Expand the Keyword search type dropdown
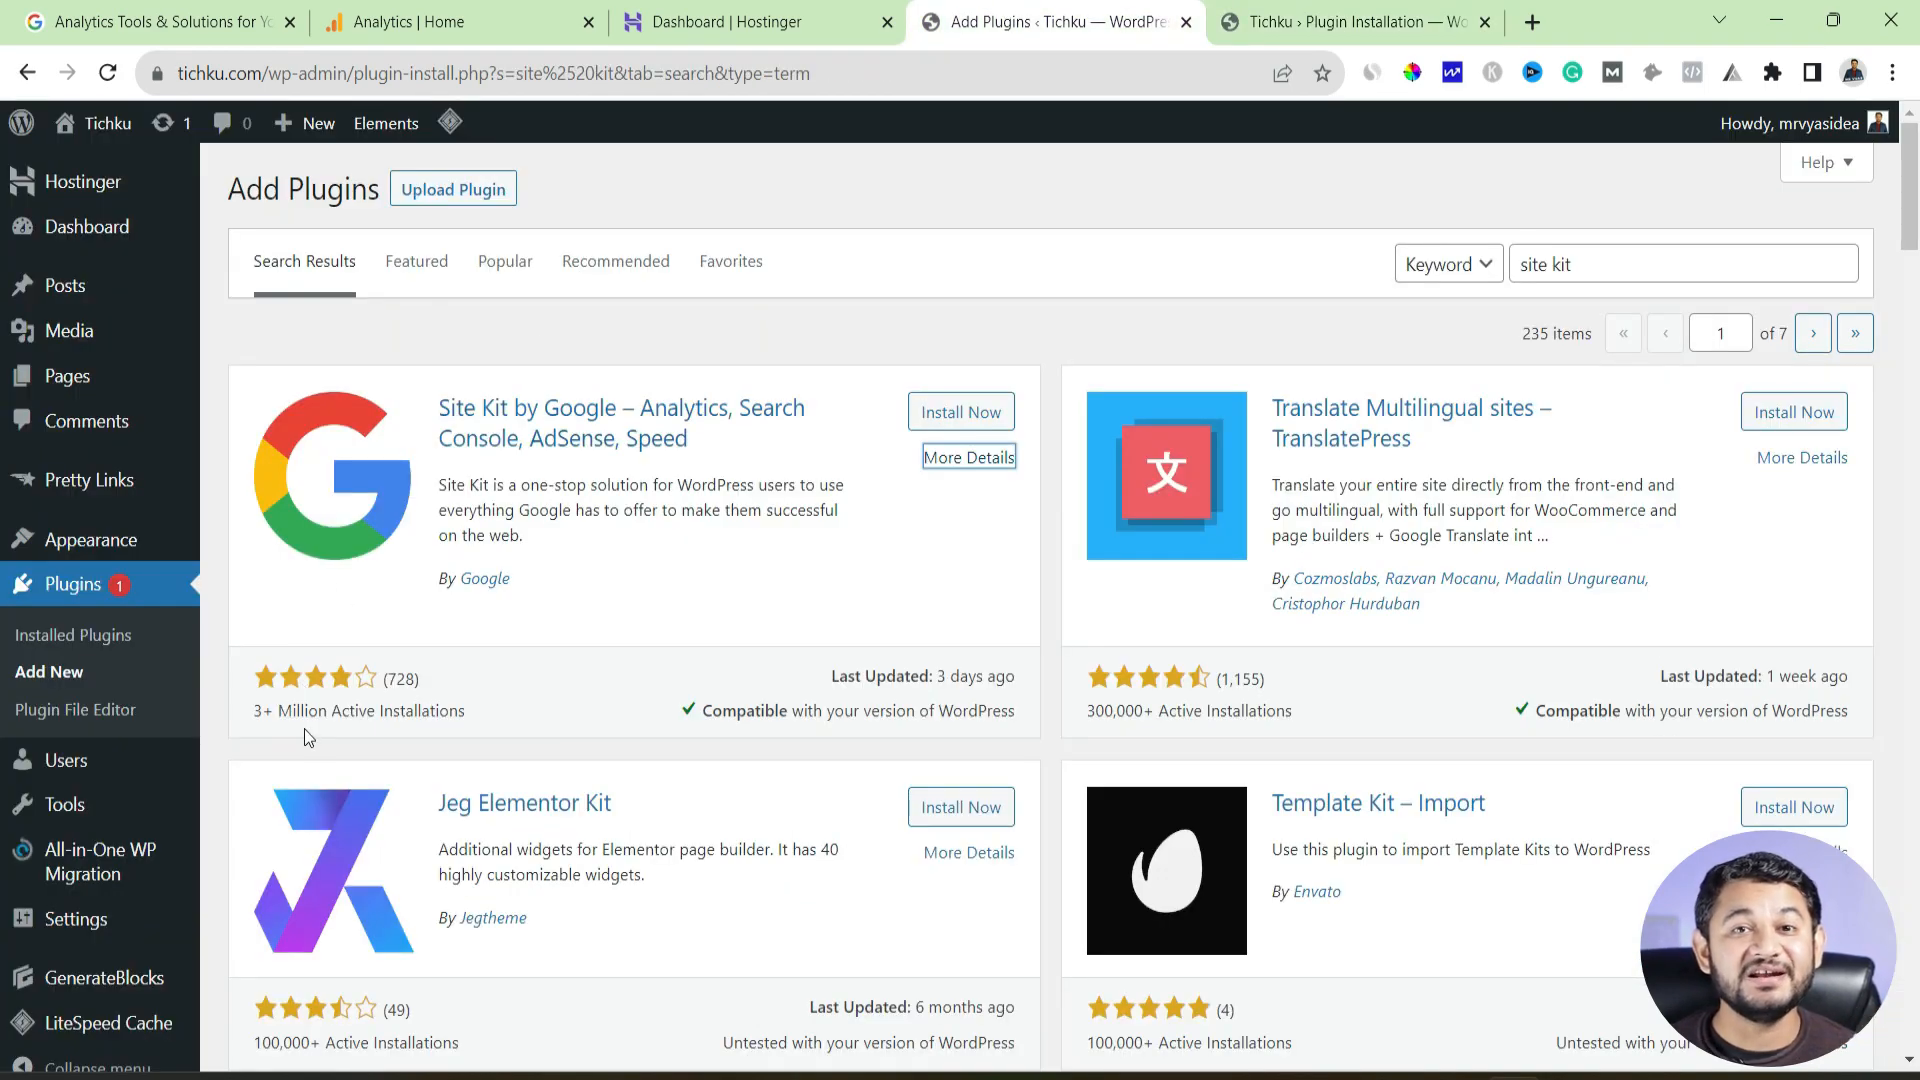Screen dimensions: 1920x1080 coord(1449,264)
